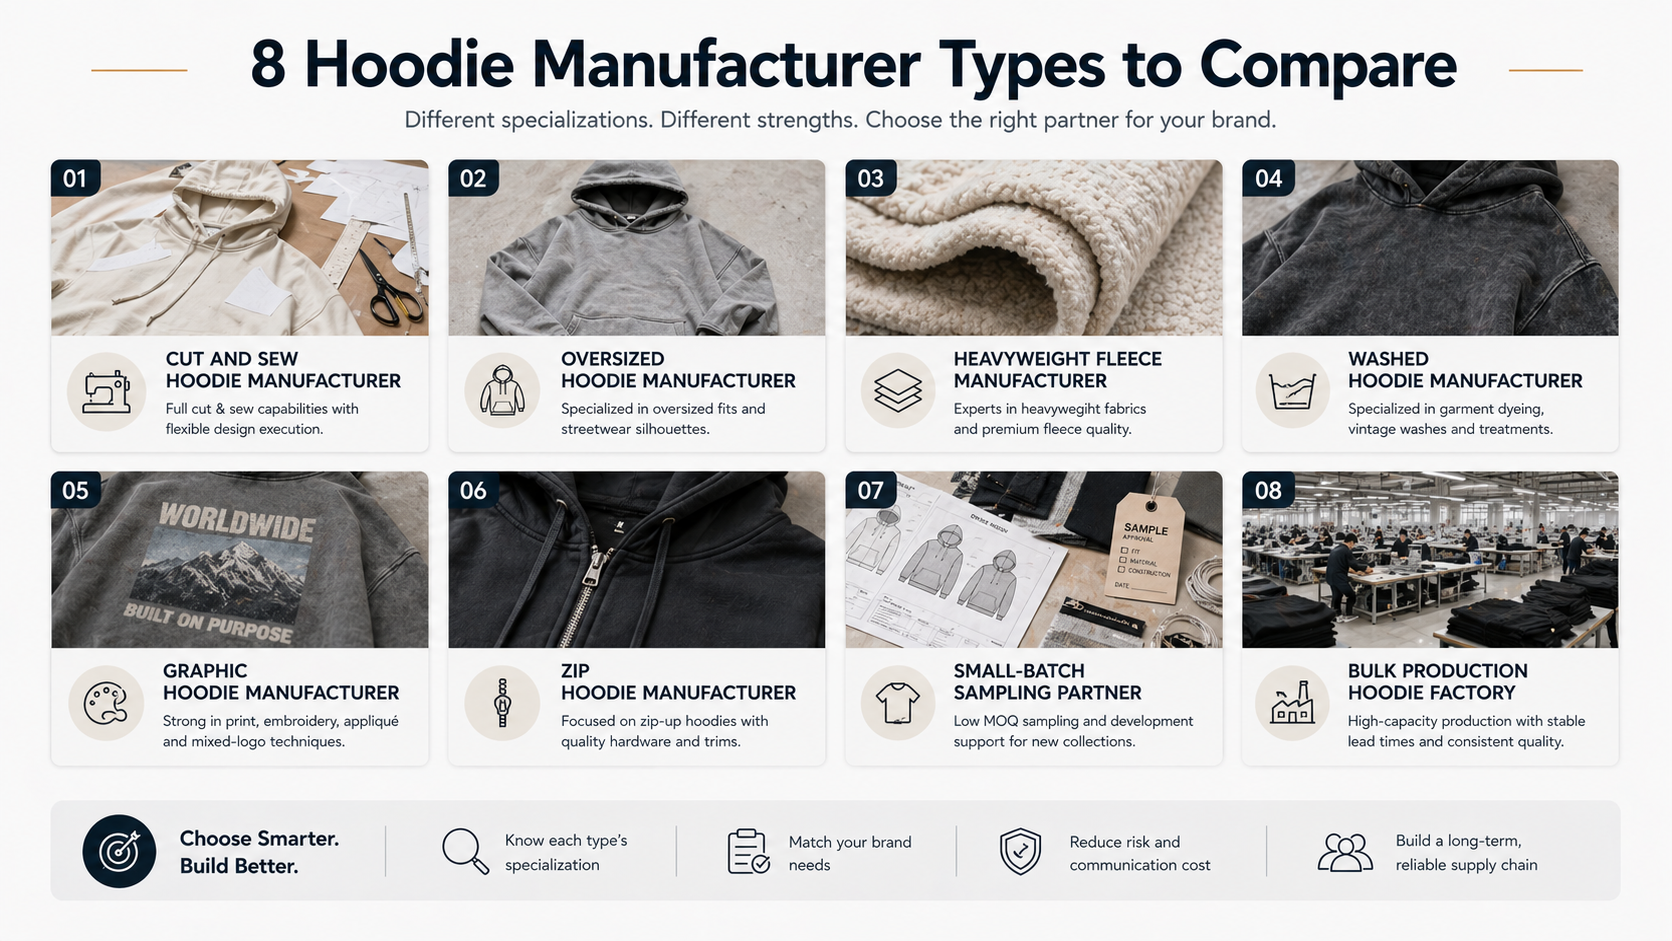The height and width of the screenshot is (941, 1672).
Task: Click the Washed Hoodie Manufacturer heading
Action: [x=1465, y=370]
